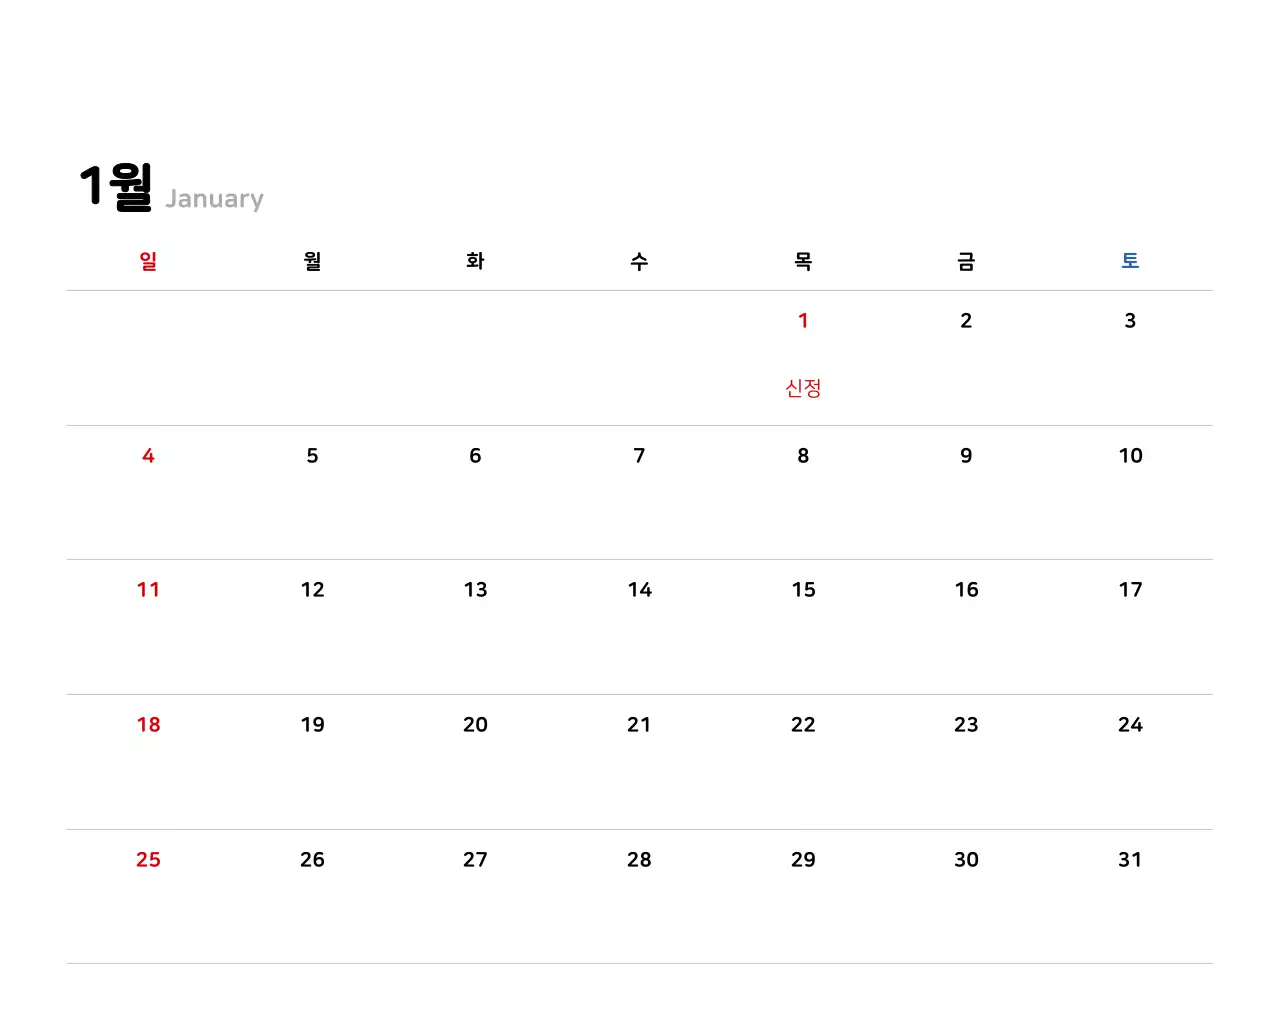Screen dimensions: 1280x1031
Task: Click the red 신정 holiday label
Action: pos(803,388)
